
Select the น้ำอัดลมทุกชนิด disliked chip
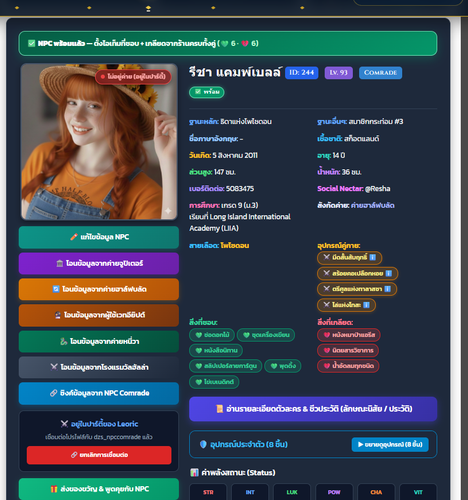click(x=348, y=366)
